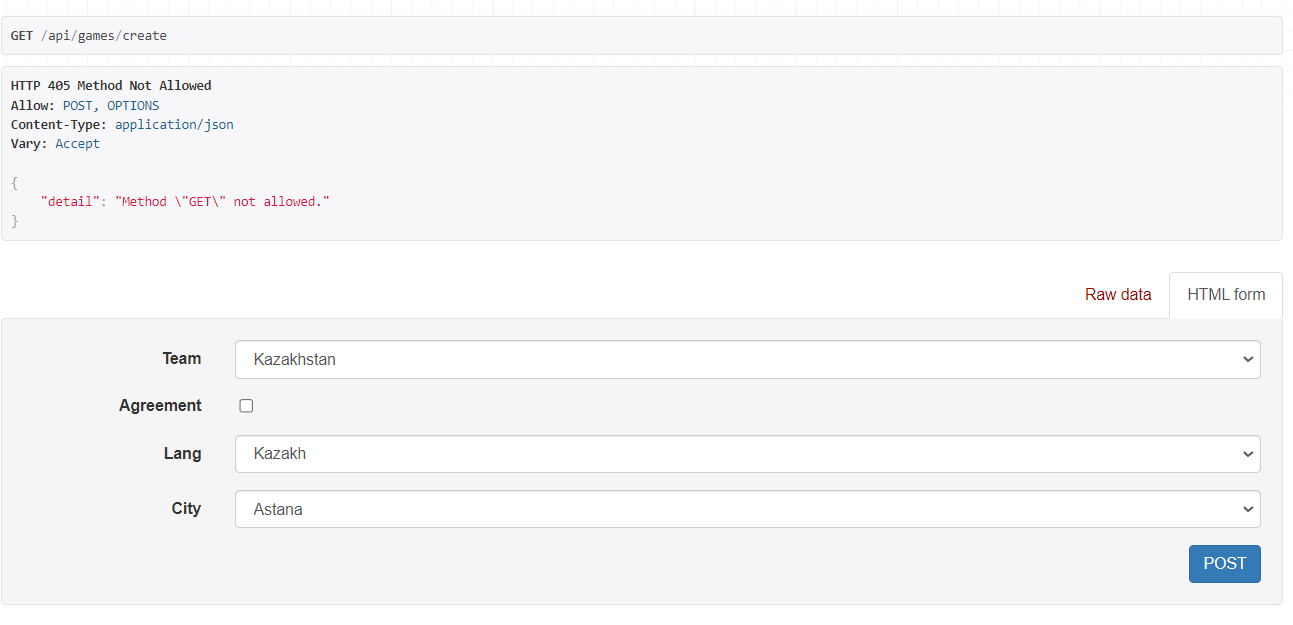
Task: Click the Team field label
Action: (x=181, y=358)
